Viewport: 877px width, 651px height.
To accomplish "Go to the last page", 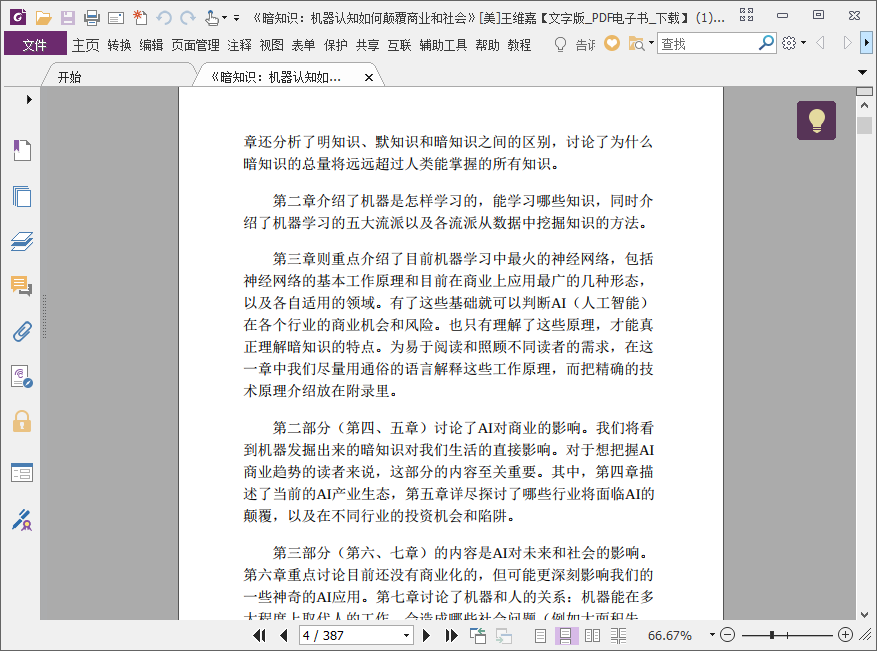I will [x=451, y=635].
